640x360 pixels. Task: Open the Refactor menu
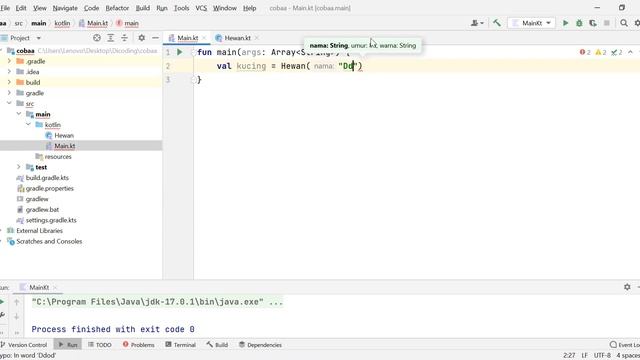tap(117, 8)
